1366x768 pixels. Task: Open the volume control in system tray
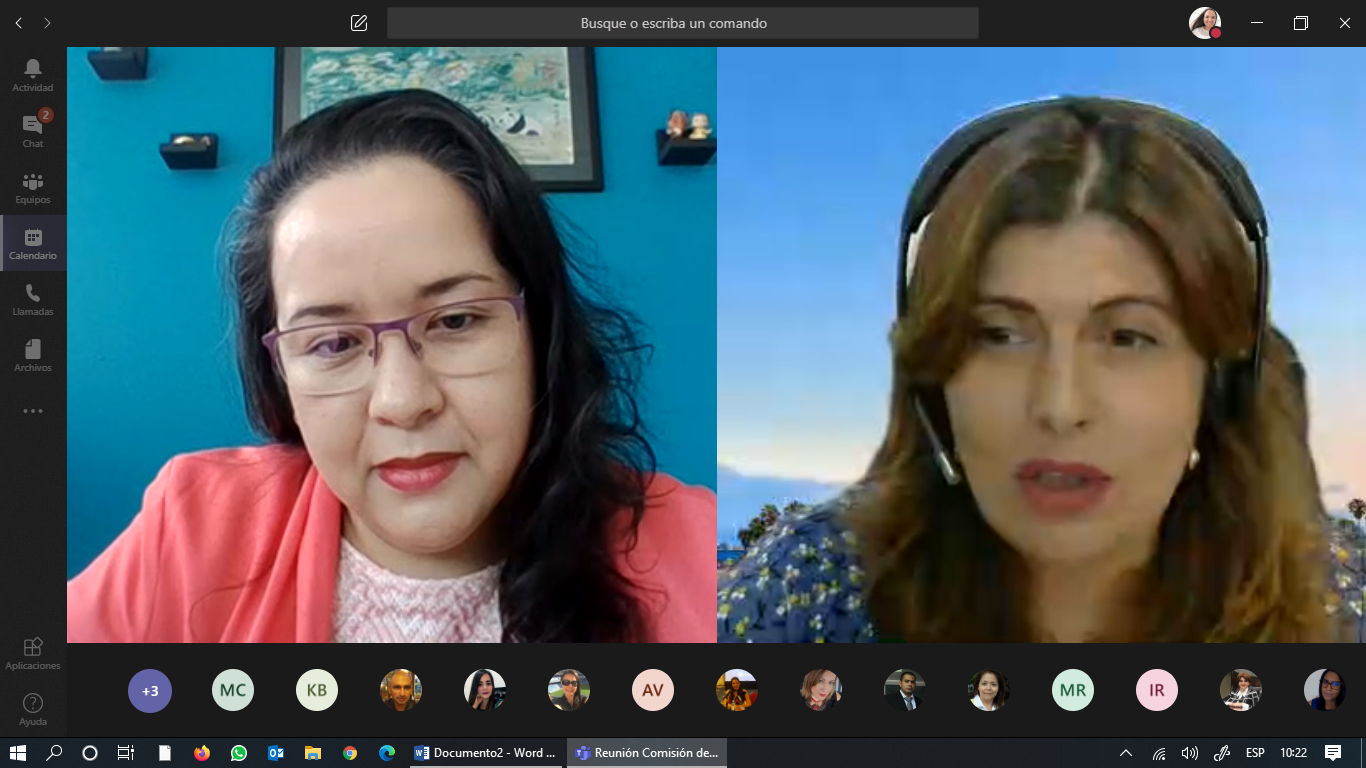(1190, 753)
